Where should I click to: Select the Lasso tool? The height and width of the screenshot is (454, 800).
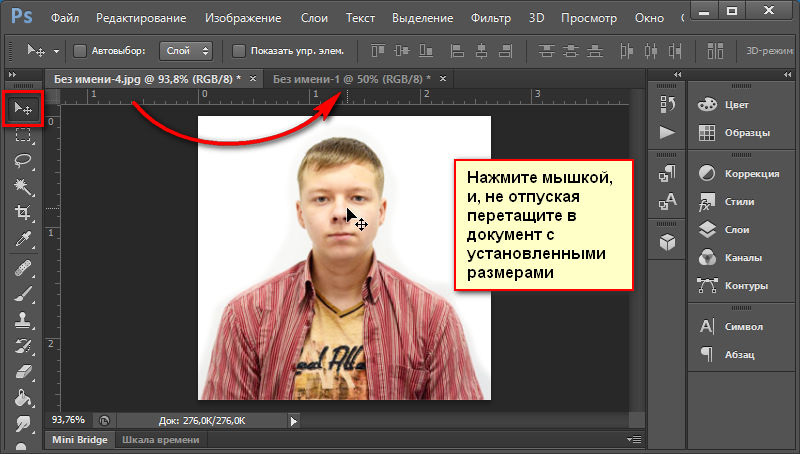[23, 161]
